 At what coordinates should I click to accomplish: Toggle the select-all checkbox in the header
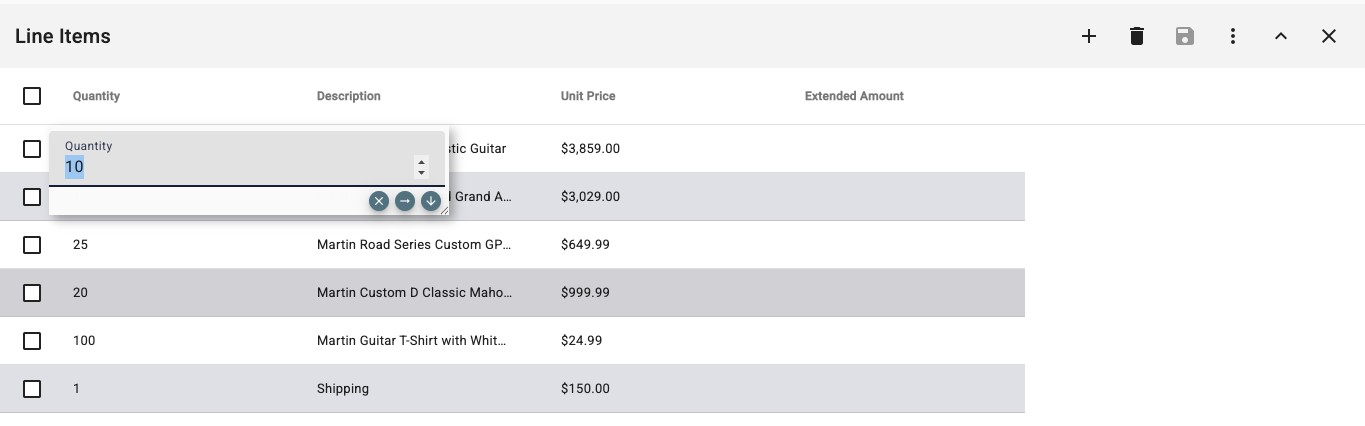click(x=32, y=96)
